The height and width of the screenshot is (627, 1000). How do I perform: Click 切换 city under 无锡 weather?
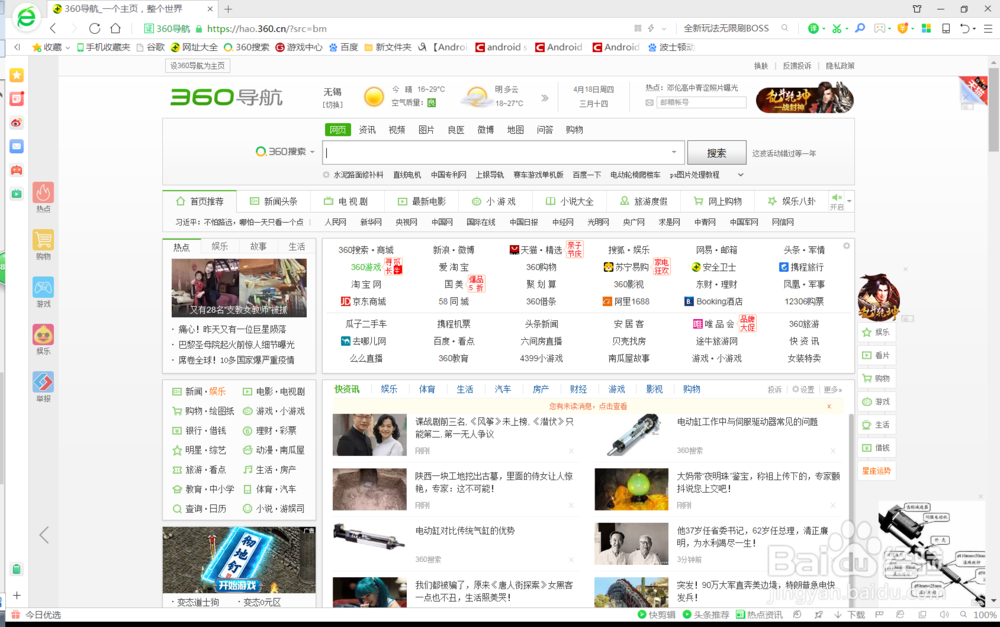click(x=332, y=105)
